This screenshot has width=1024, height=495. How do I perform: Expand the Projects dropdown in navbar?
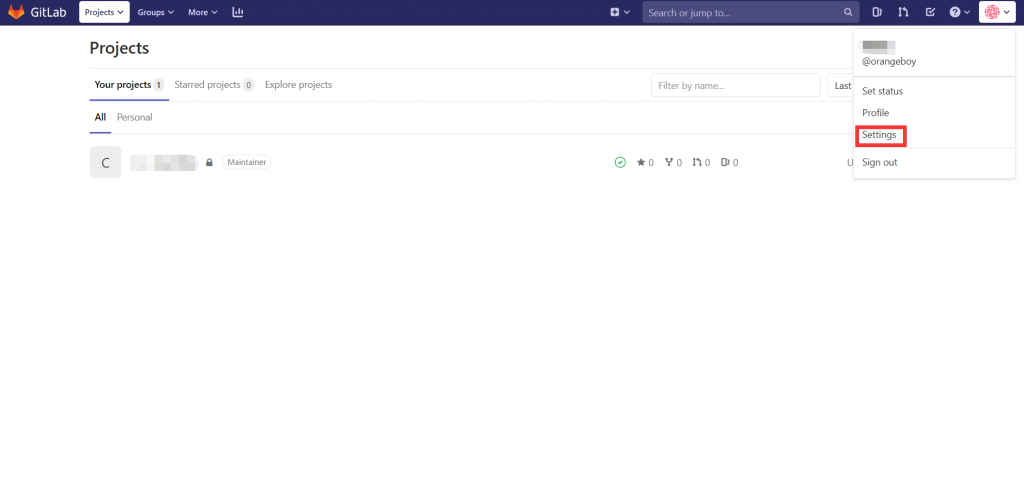click(104, 13)
